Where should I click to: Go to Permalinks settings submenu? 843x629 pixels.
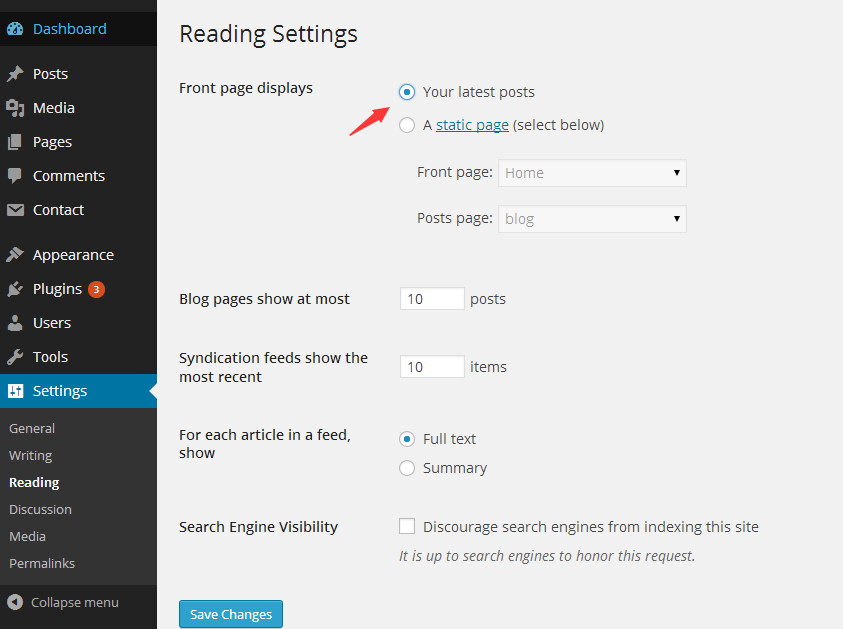pos(42,563)
